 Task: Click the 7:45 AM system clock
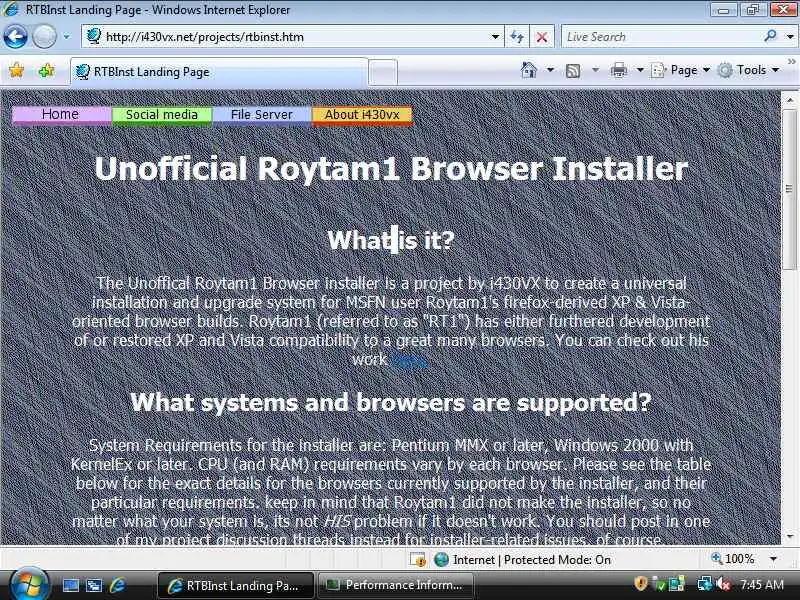pos(762,584)
